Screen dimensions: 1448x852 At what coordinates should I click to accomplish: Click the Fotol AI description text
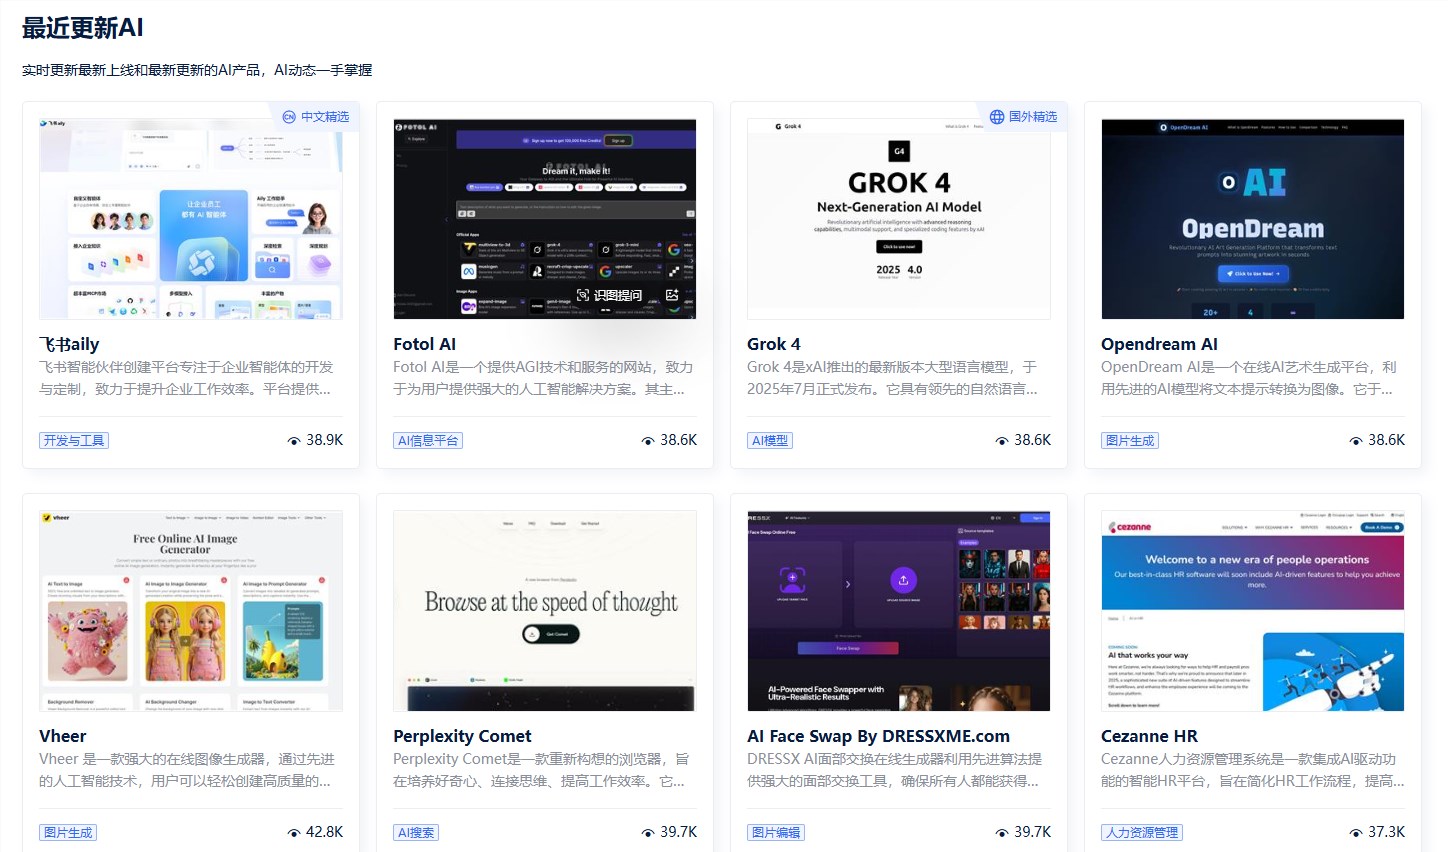pyautogui.click(x=543, y=378)
